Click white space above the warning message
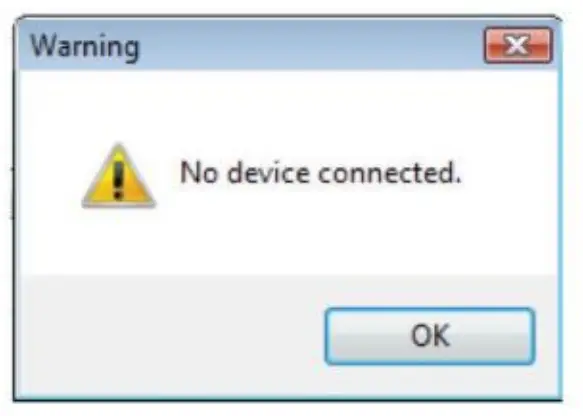The image size is (583, 416). (x=288, y=112)
